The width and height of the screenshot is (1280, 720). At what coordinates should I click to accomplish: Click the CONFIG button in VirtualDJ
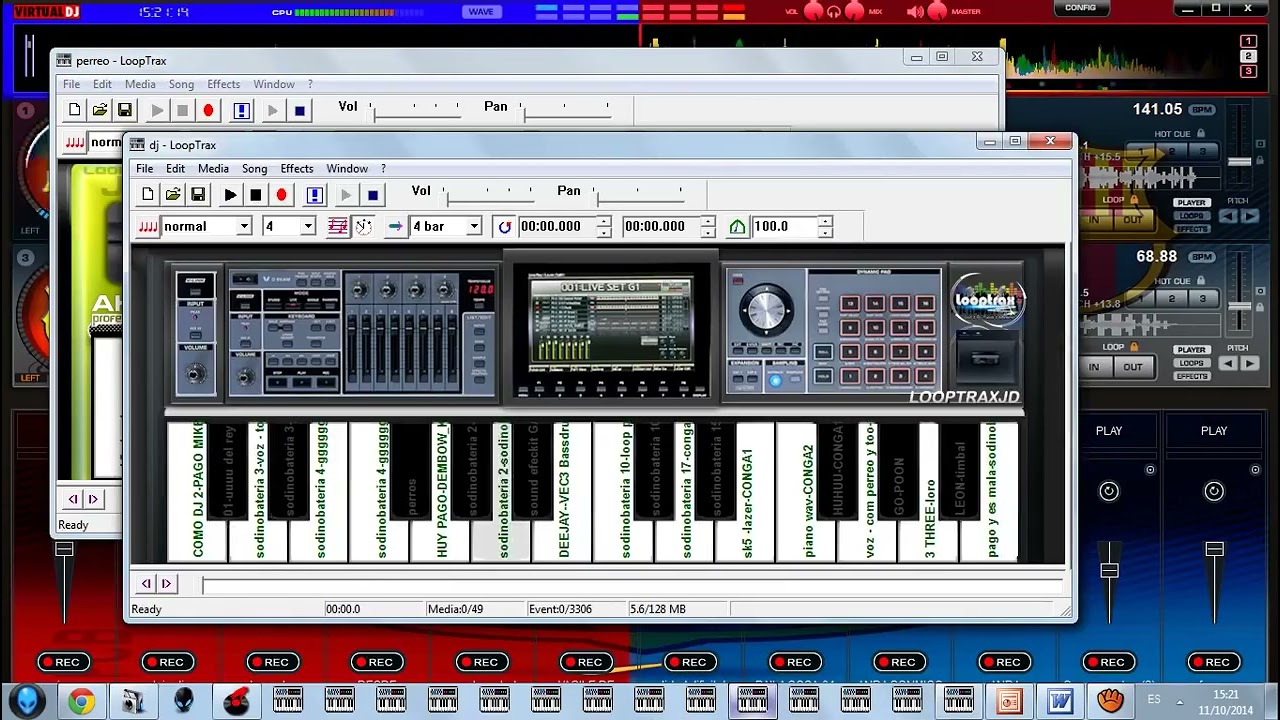[x=1080, y=8]
